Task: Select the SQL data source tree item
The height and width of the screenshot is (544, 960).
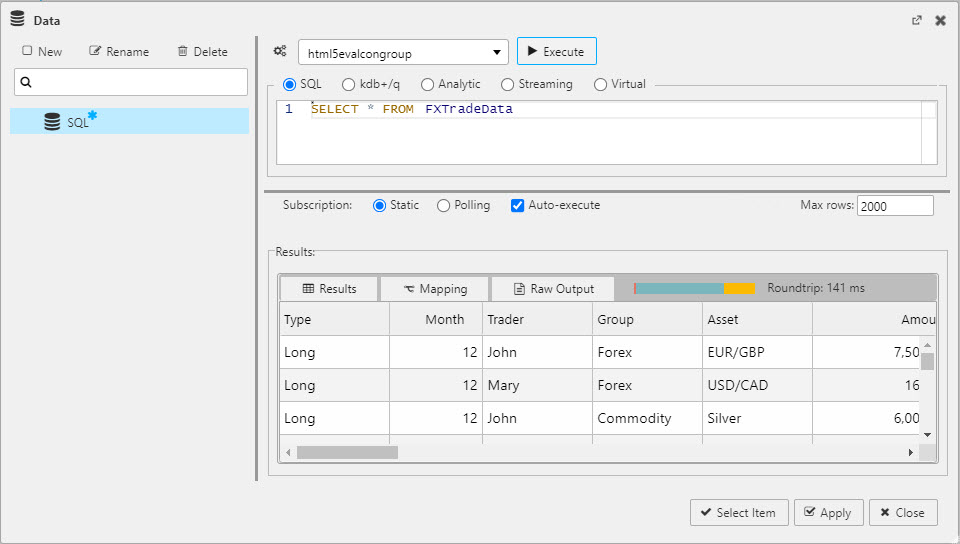Action: (78, 122)
